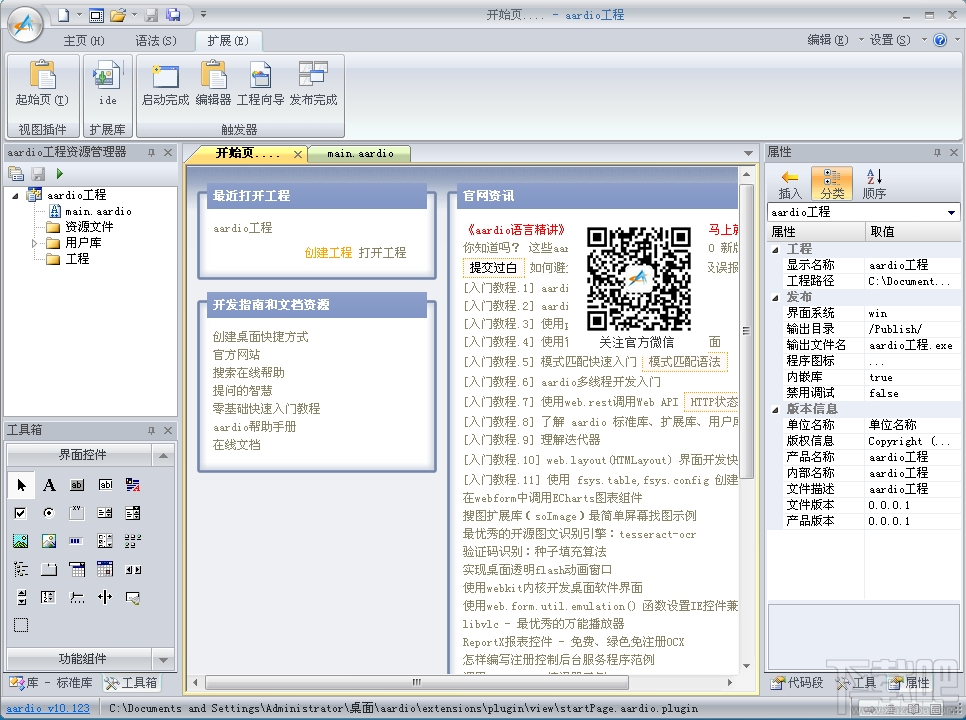
Task: Click the 创建工程 link
Action: (x=328, y=253)
